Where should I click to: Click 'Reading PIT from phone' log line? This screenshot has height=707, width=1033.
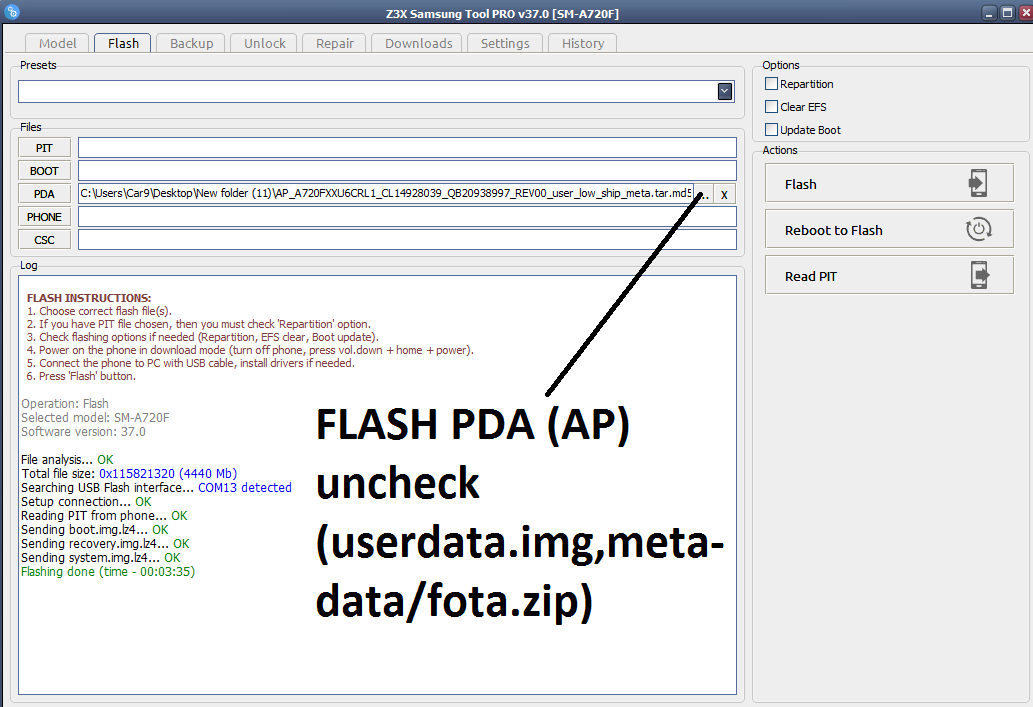point(104,515)
